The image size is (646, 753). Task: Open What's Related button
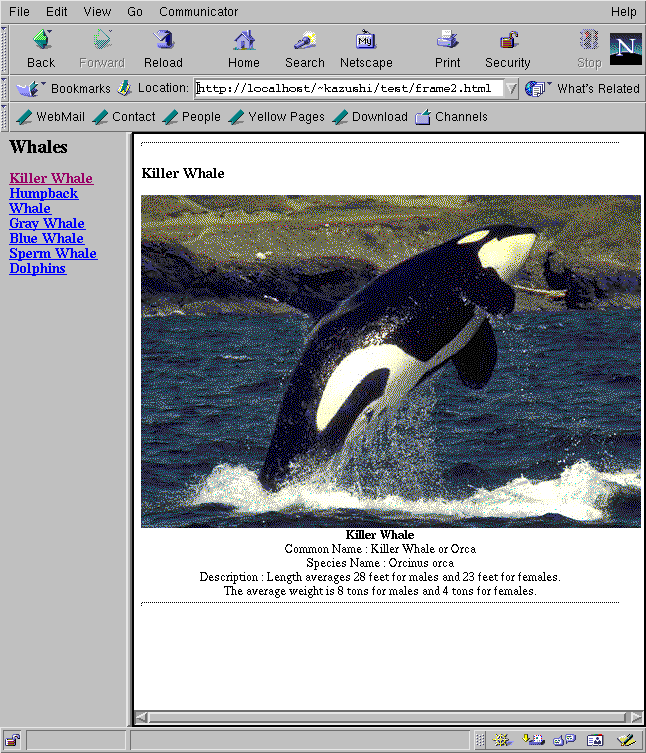[x=582, y=89]
